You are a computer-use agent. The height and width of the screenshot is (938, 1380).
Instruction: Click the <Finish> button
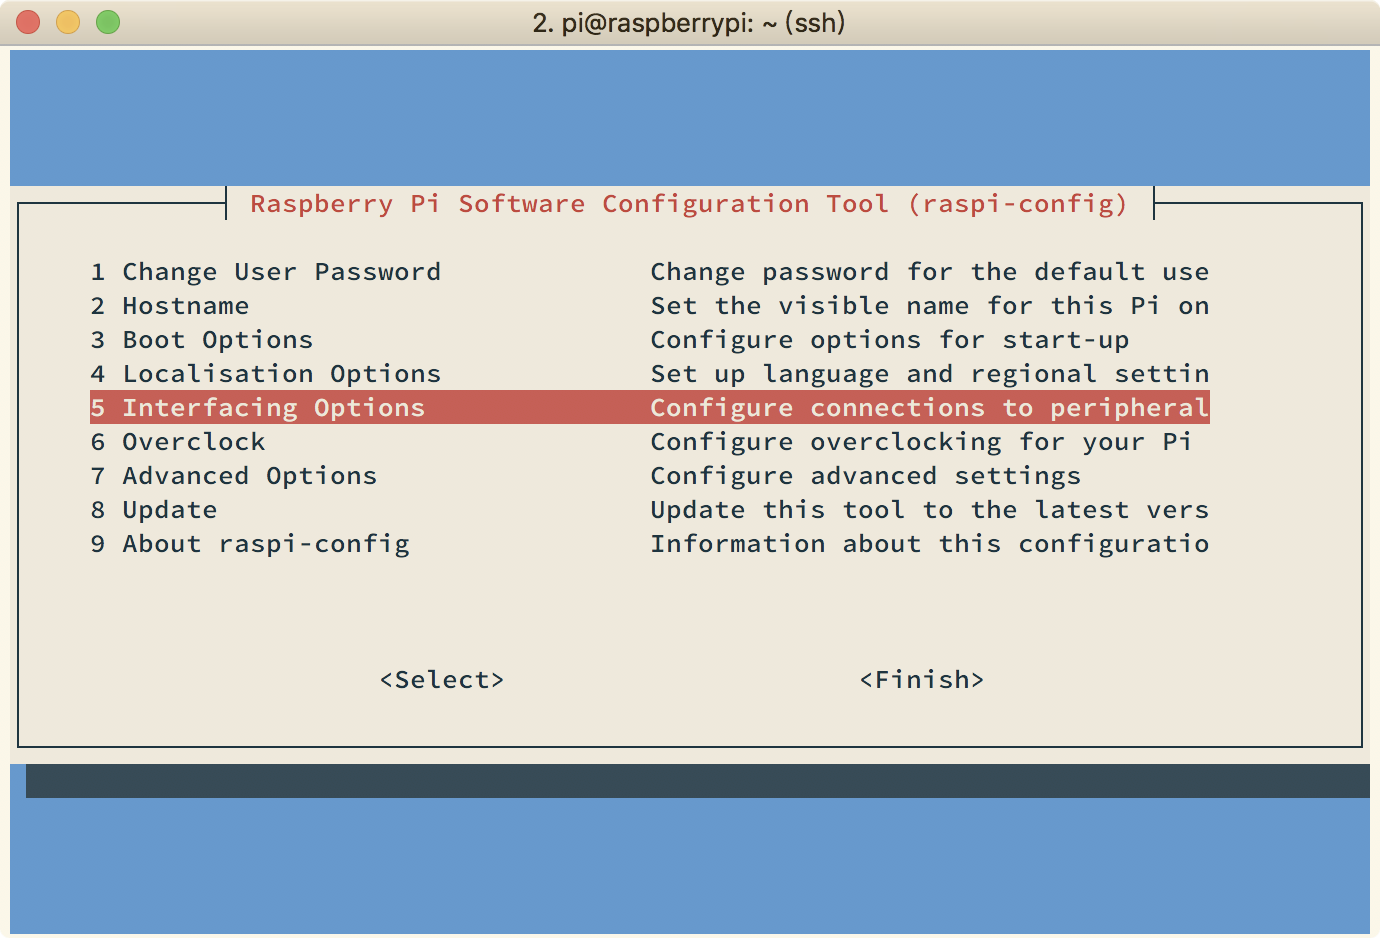pos(922,680)
